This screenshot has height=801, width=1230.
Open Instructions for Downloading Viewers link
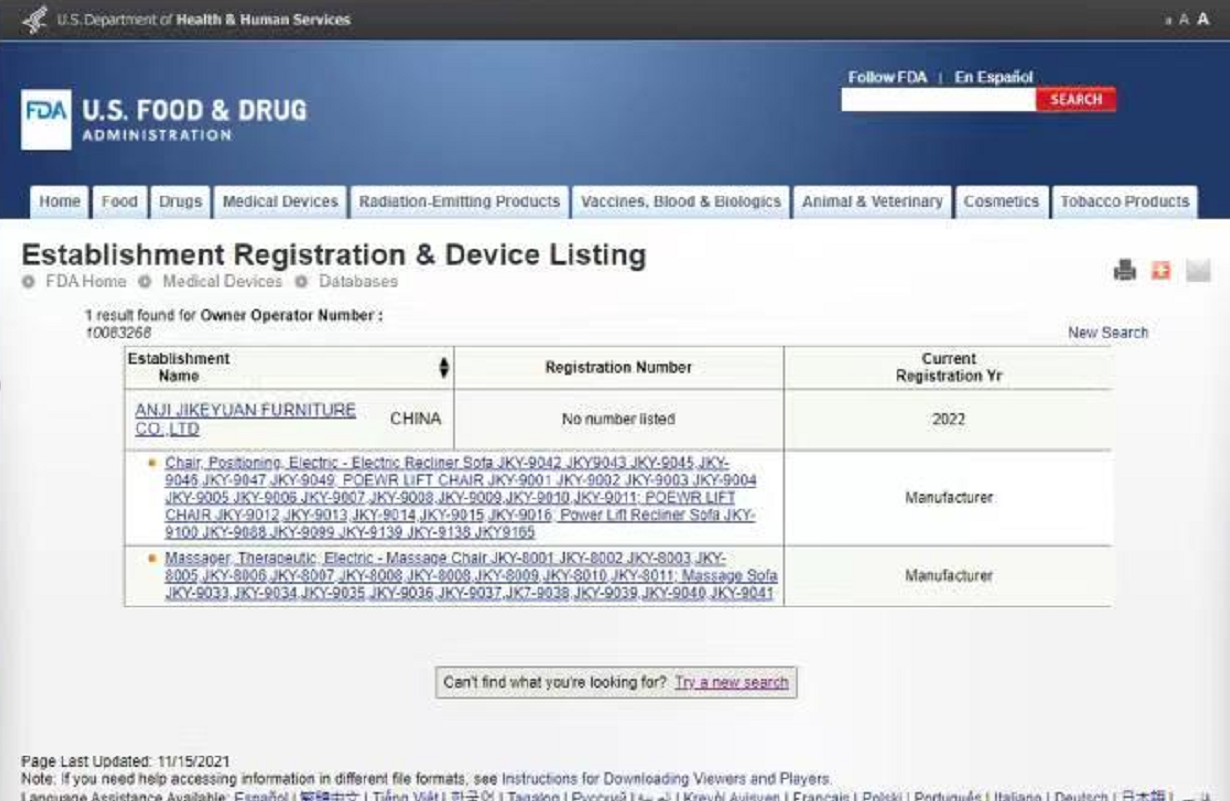click(x=665, y=778)
